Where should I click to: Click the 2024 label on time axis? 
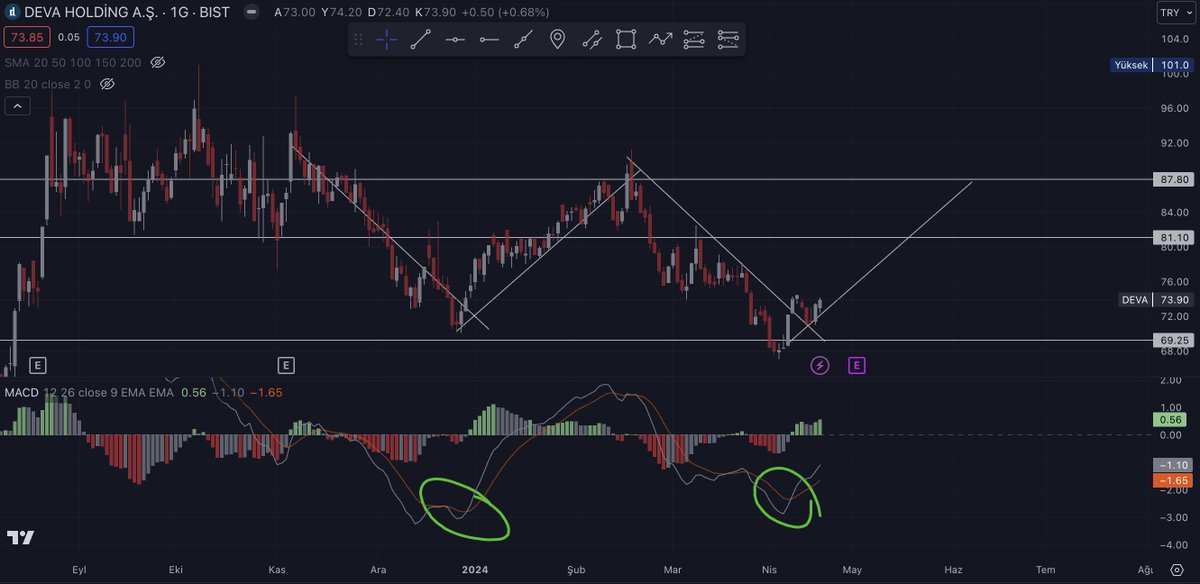[474, 570]
